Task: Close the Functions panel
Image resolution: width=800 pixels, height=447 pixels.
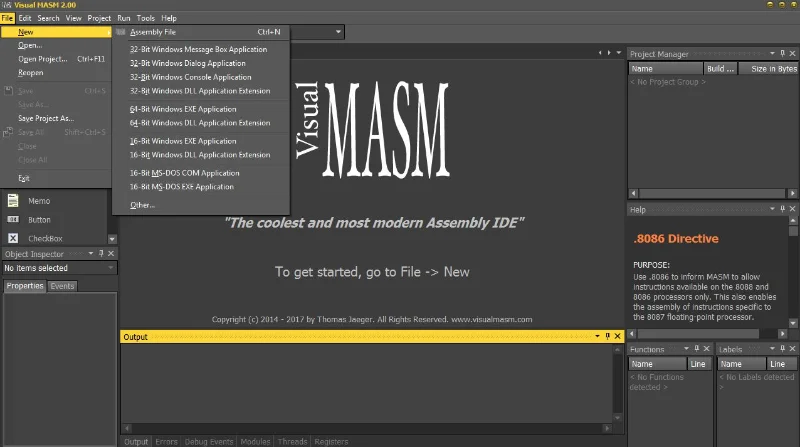Action: click(x=707, y=349)
